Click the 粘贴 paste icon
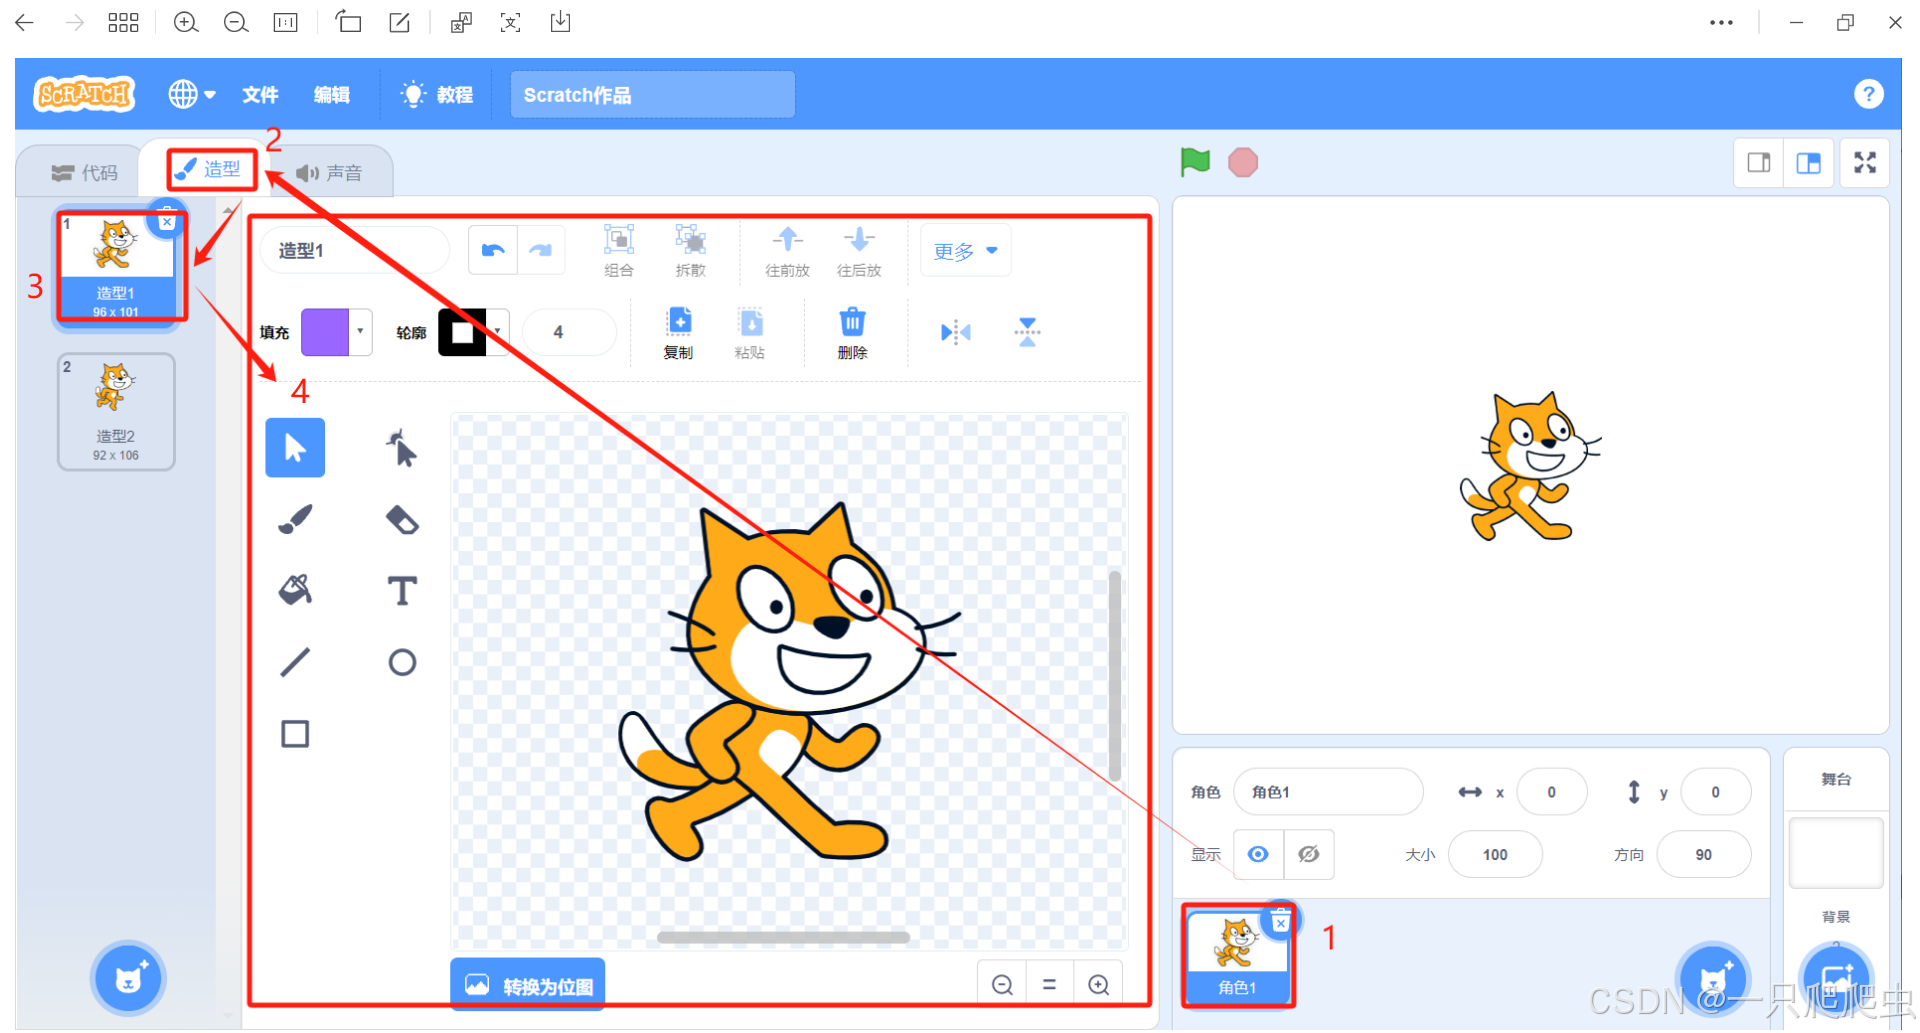 750,322
